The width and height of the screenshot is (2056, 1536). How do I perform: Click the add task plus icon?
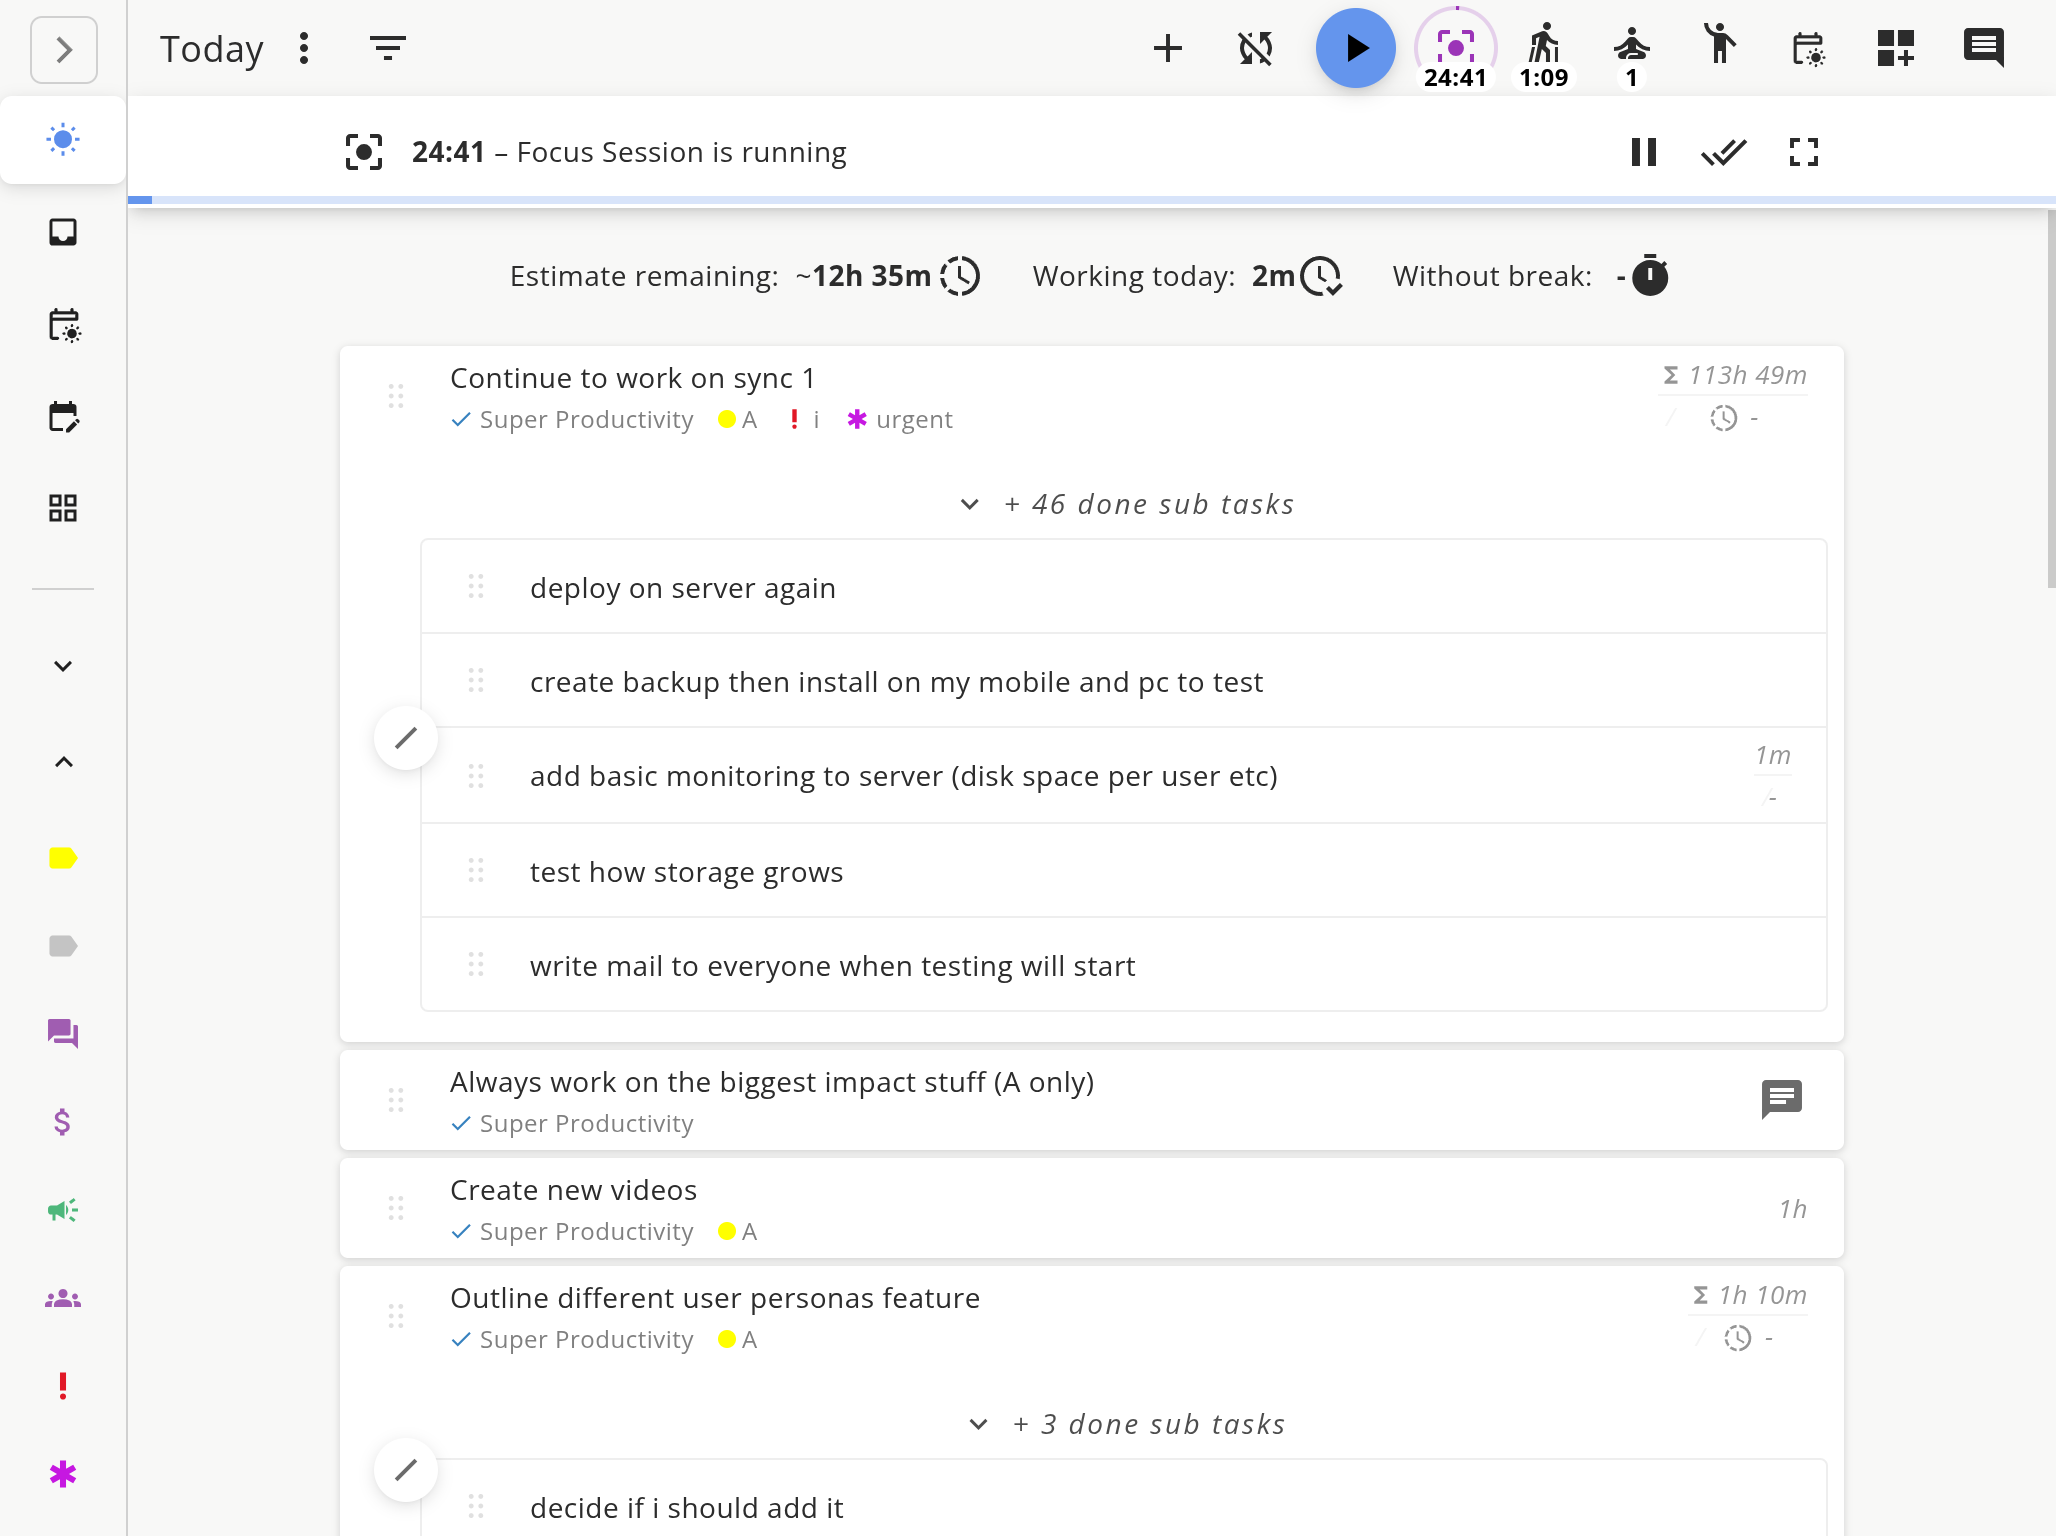[1167, 48]
